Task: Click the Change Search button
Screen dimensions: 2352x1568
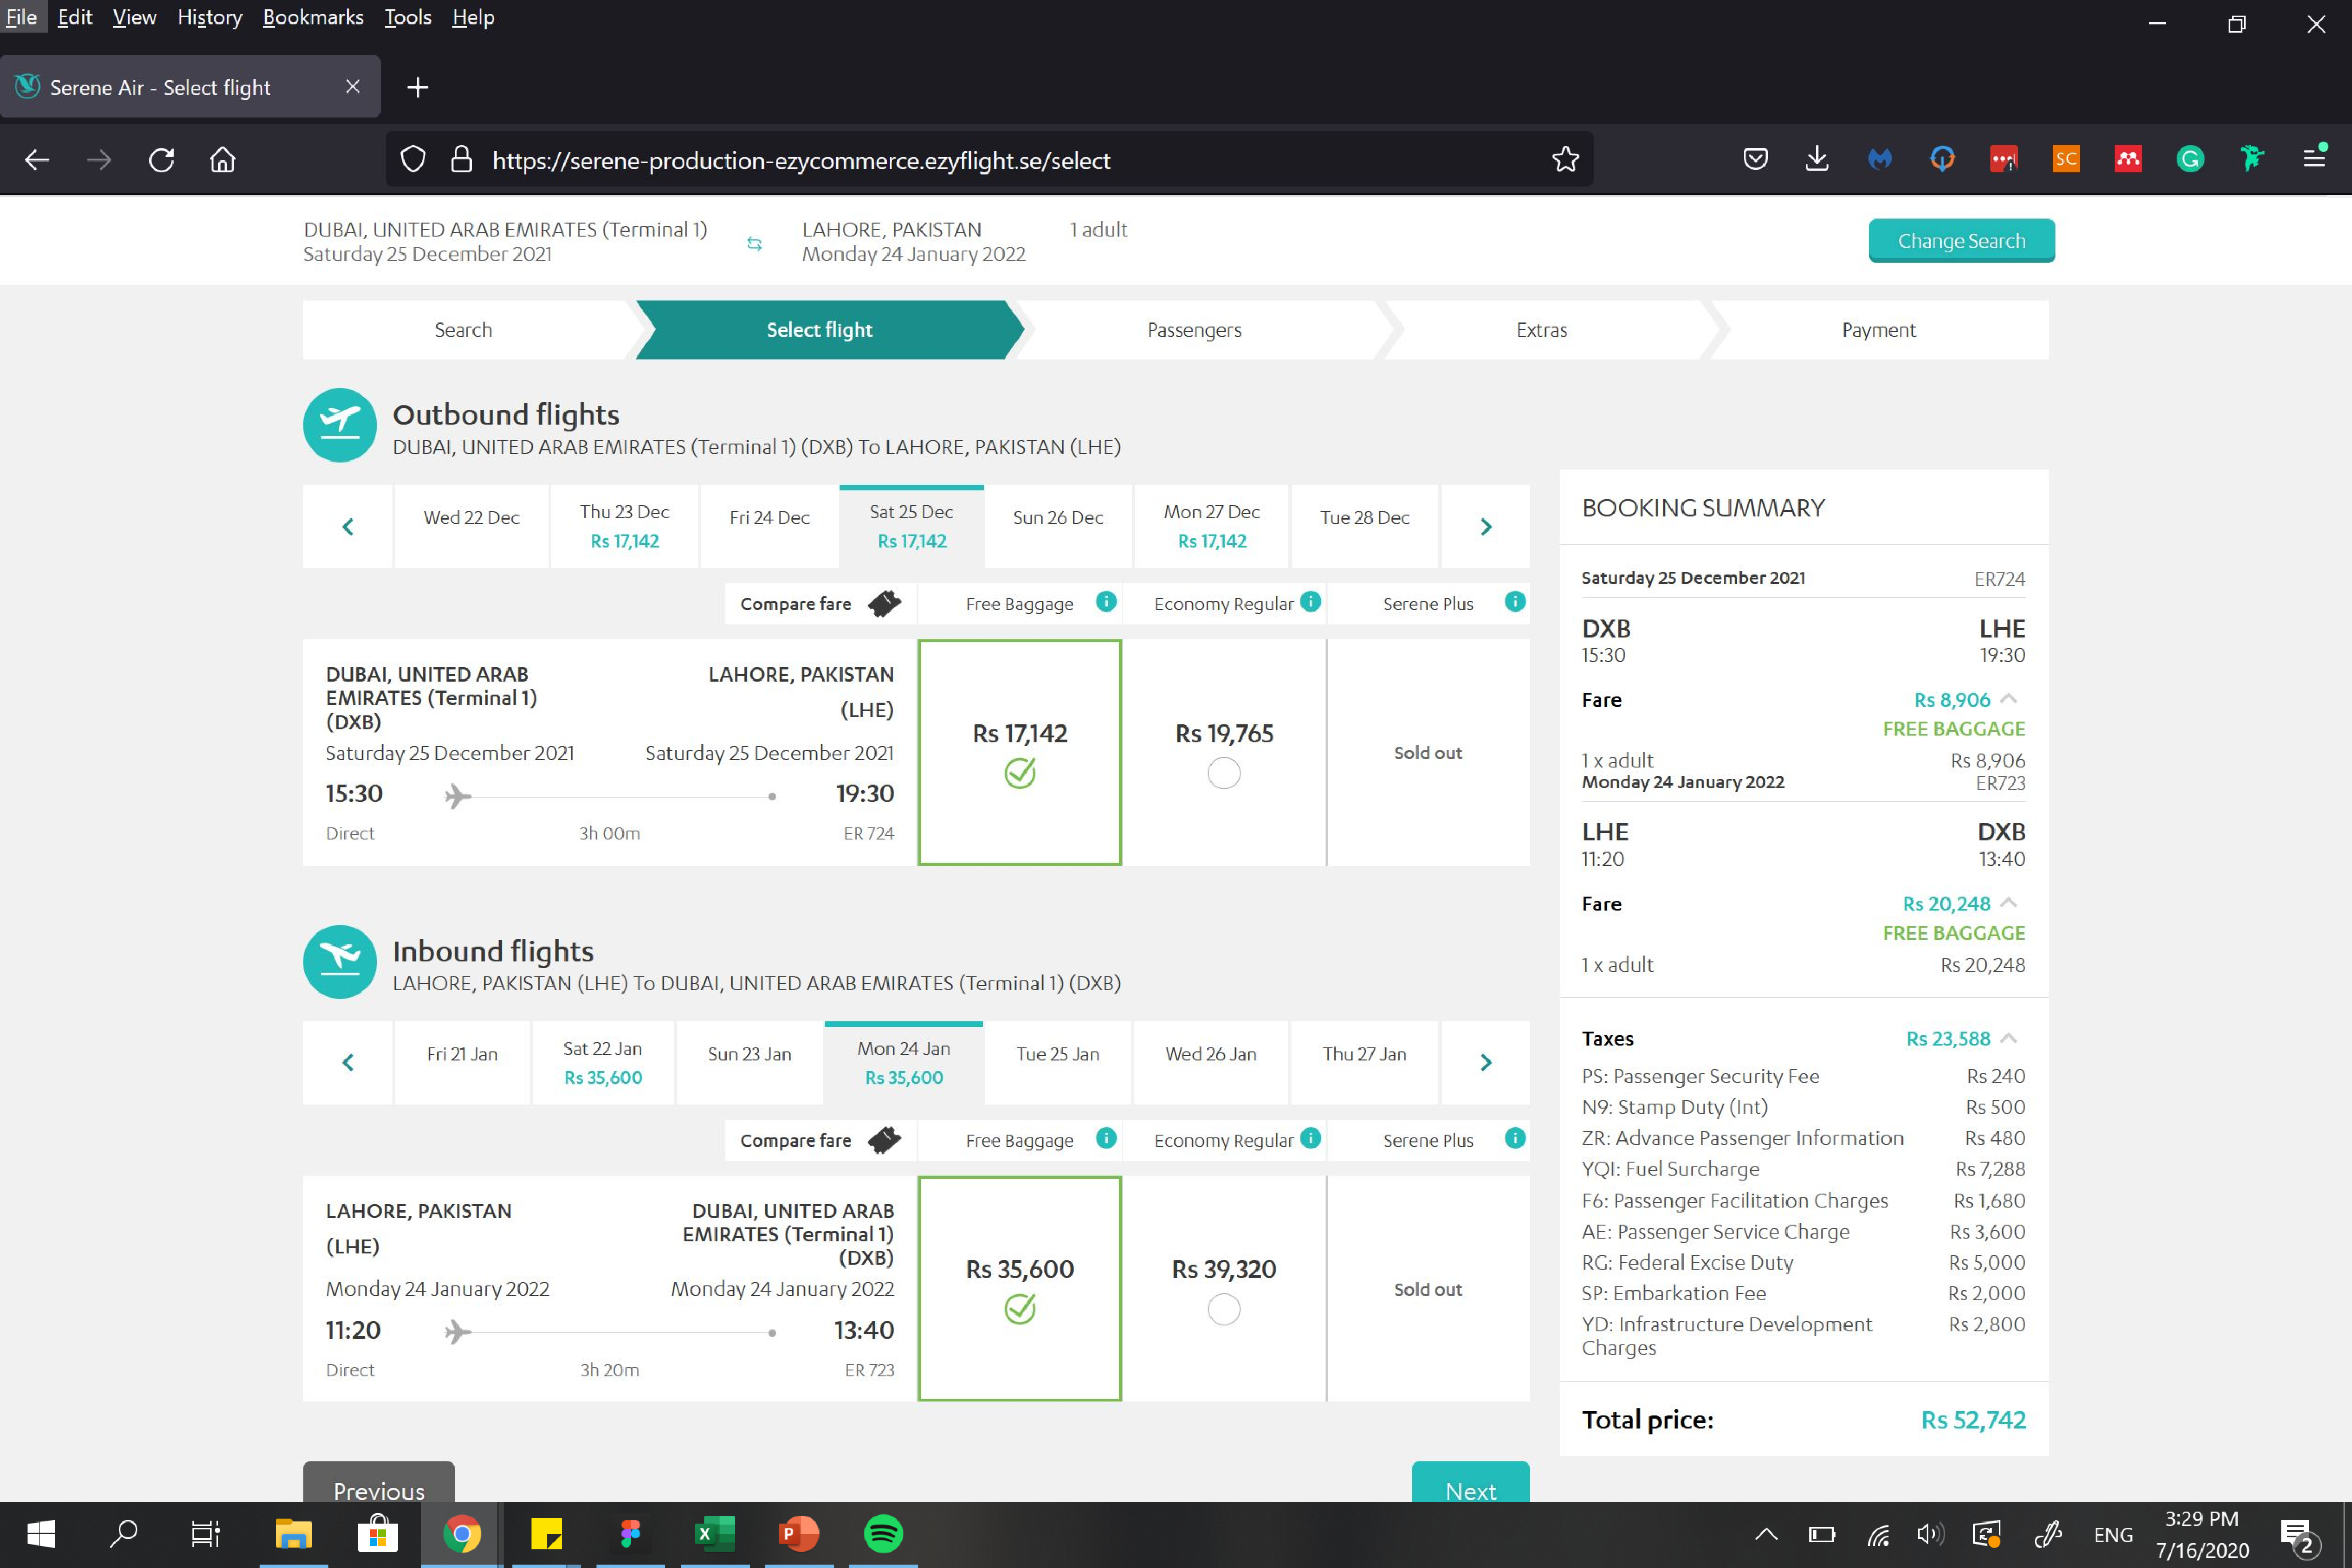Action: pyautogui.click(x=1961, y=241)
